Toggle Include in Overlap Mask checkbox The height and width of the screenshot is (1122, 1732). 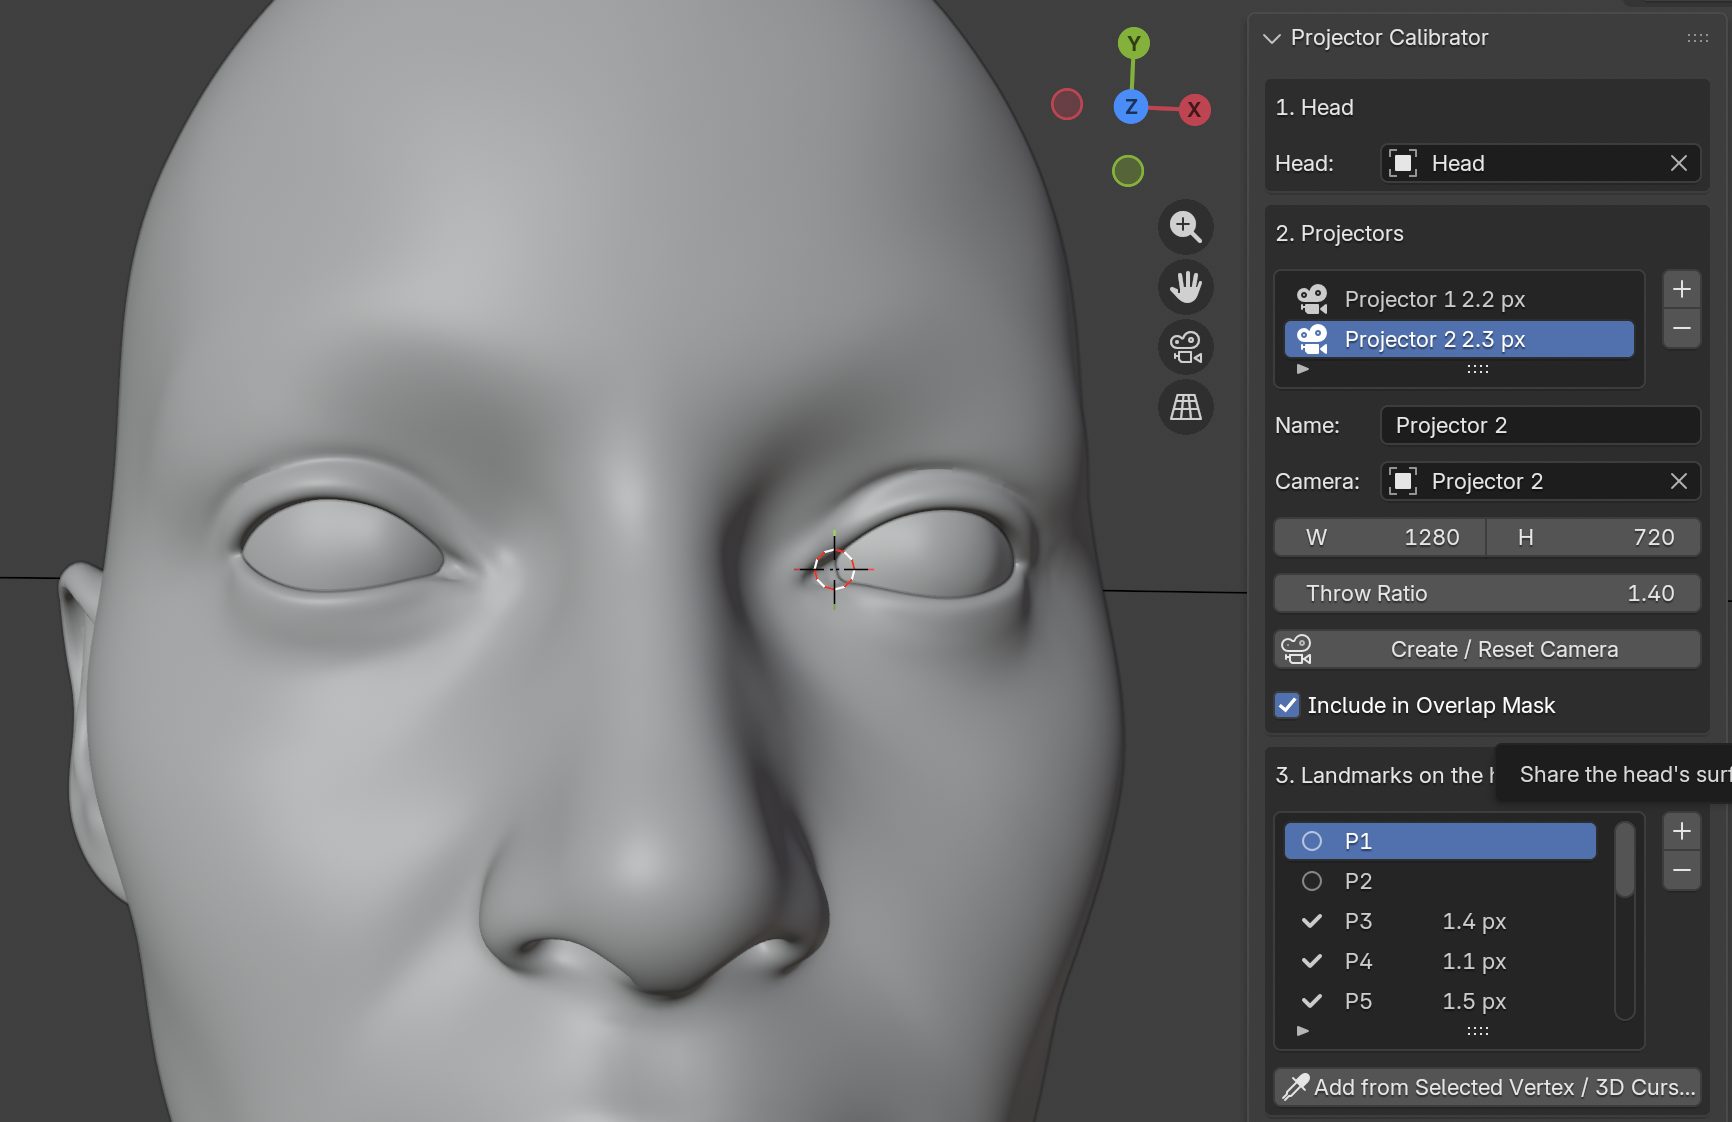[x=1287, y=705]
